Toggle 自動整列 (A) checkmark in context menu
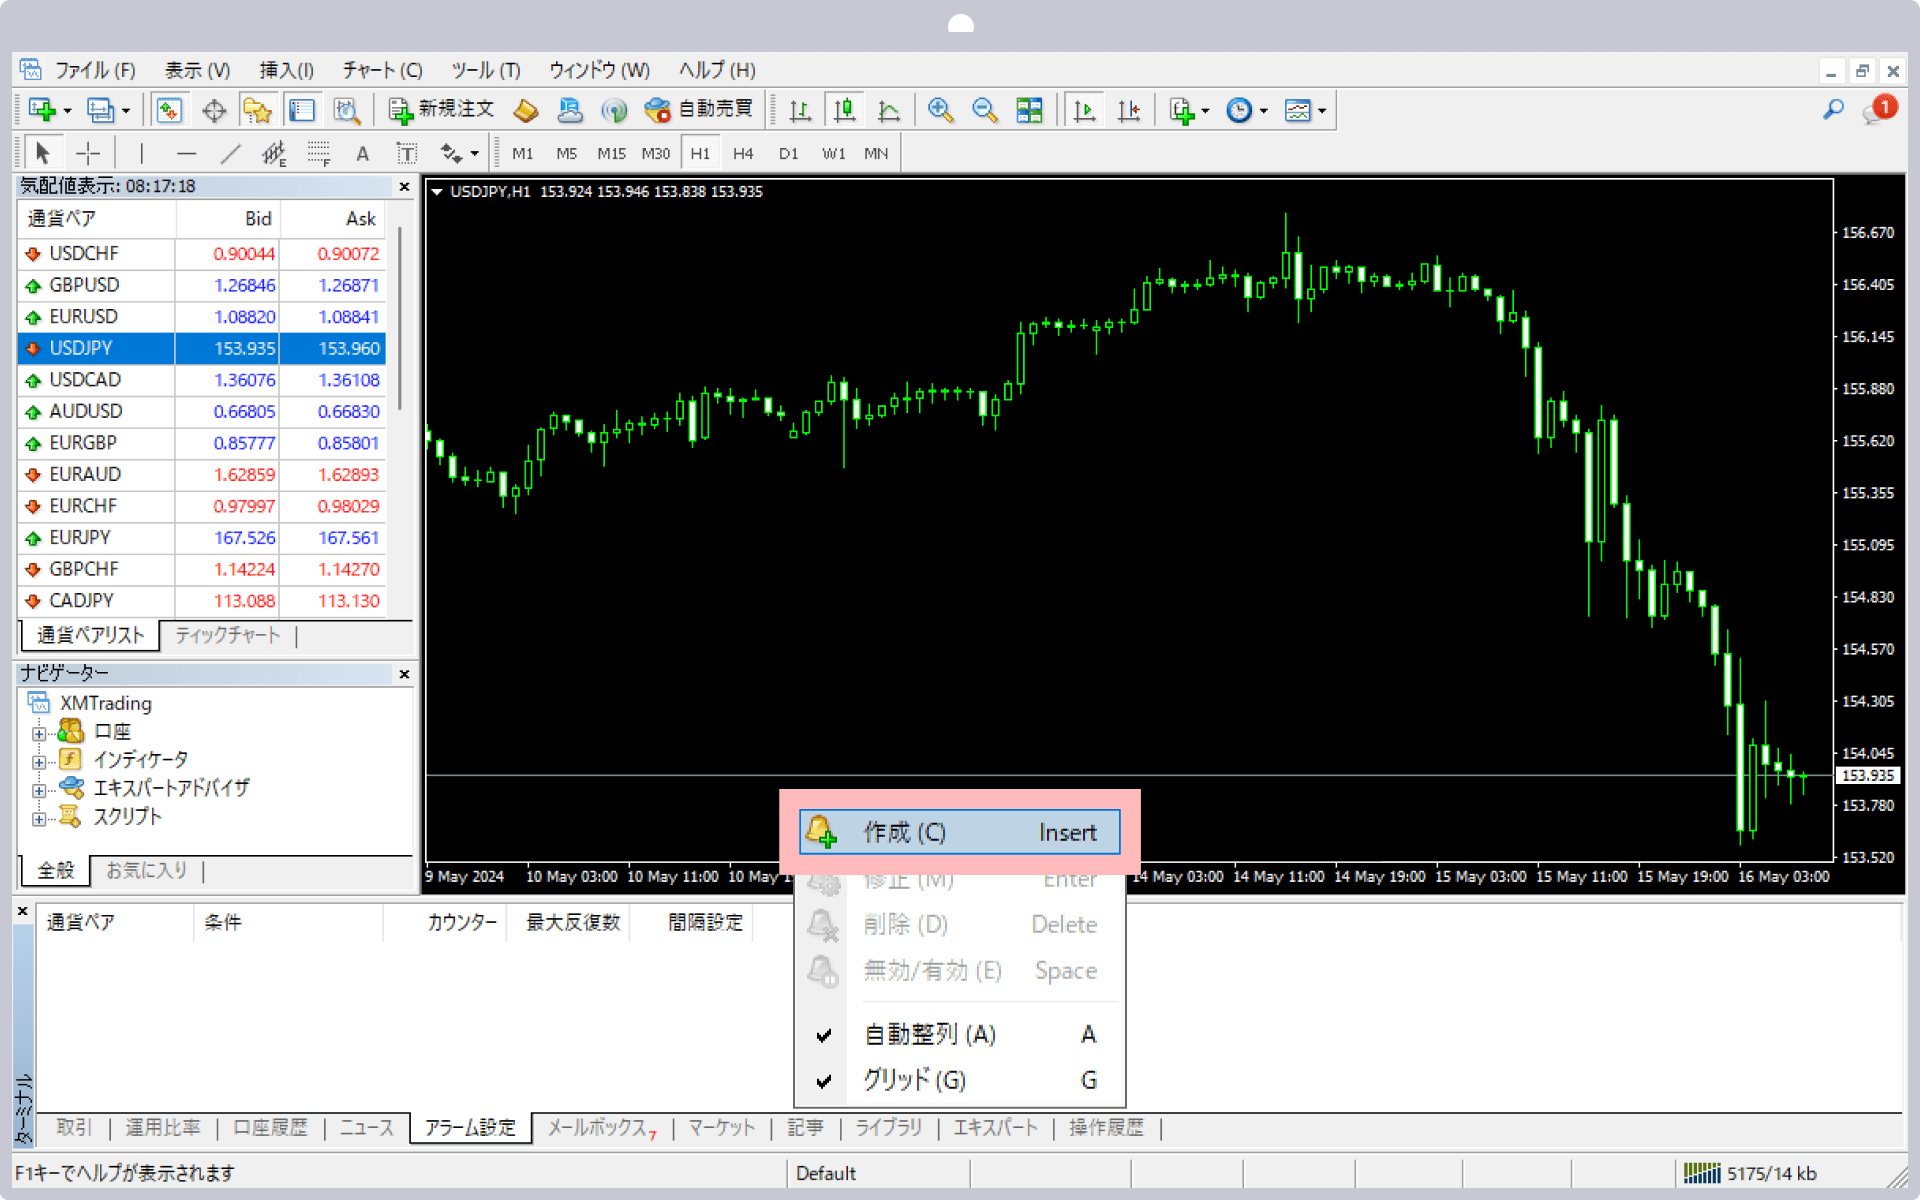Image resolution: width=1920 pixels, height=1200 pixels. pyautogui.click(x=960, y=1034)
